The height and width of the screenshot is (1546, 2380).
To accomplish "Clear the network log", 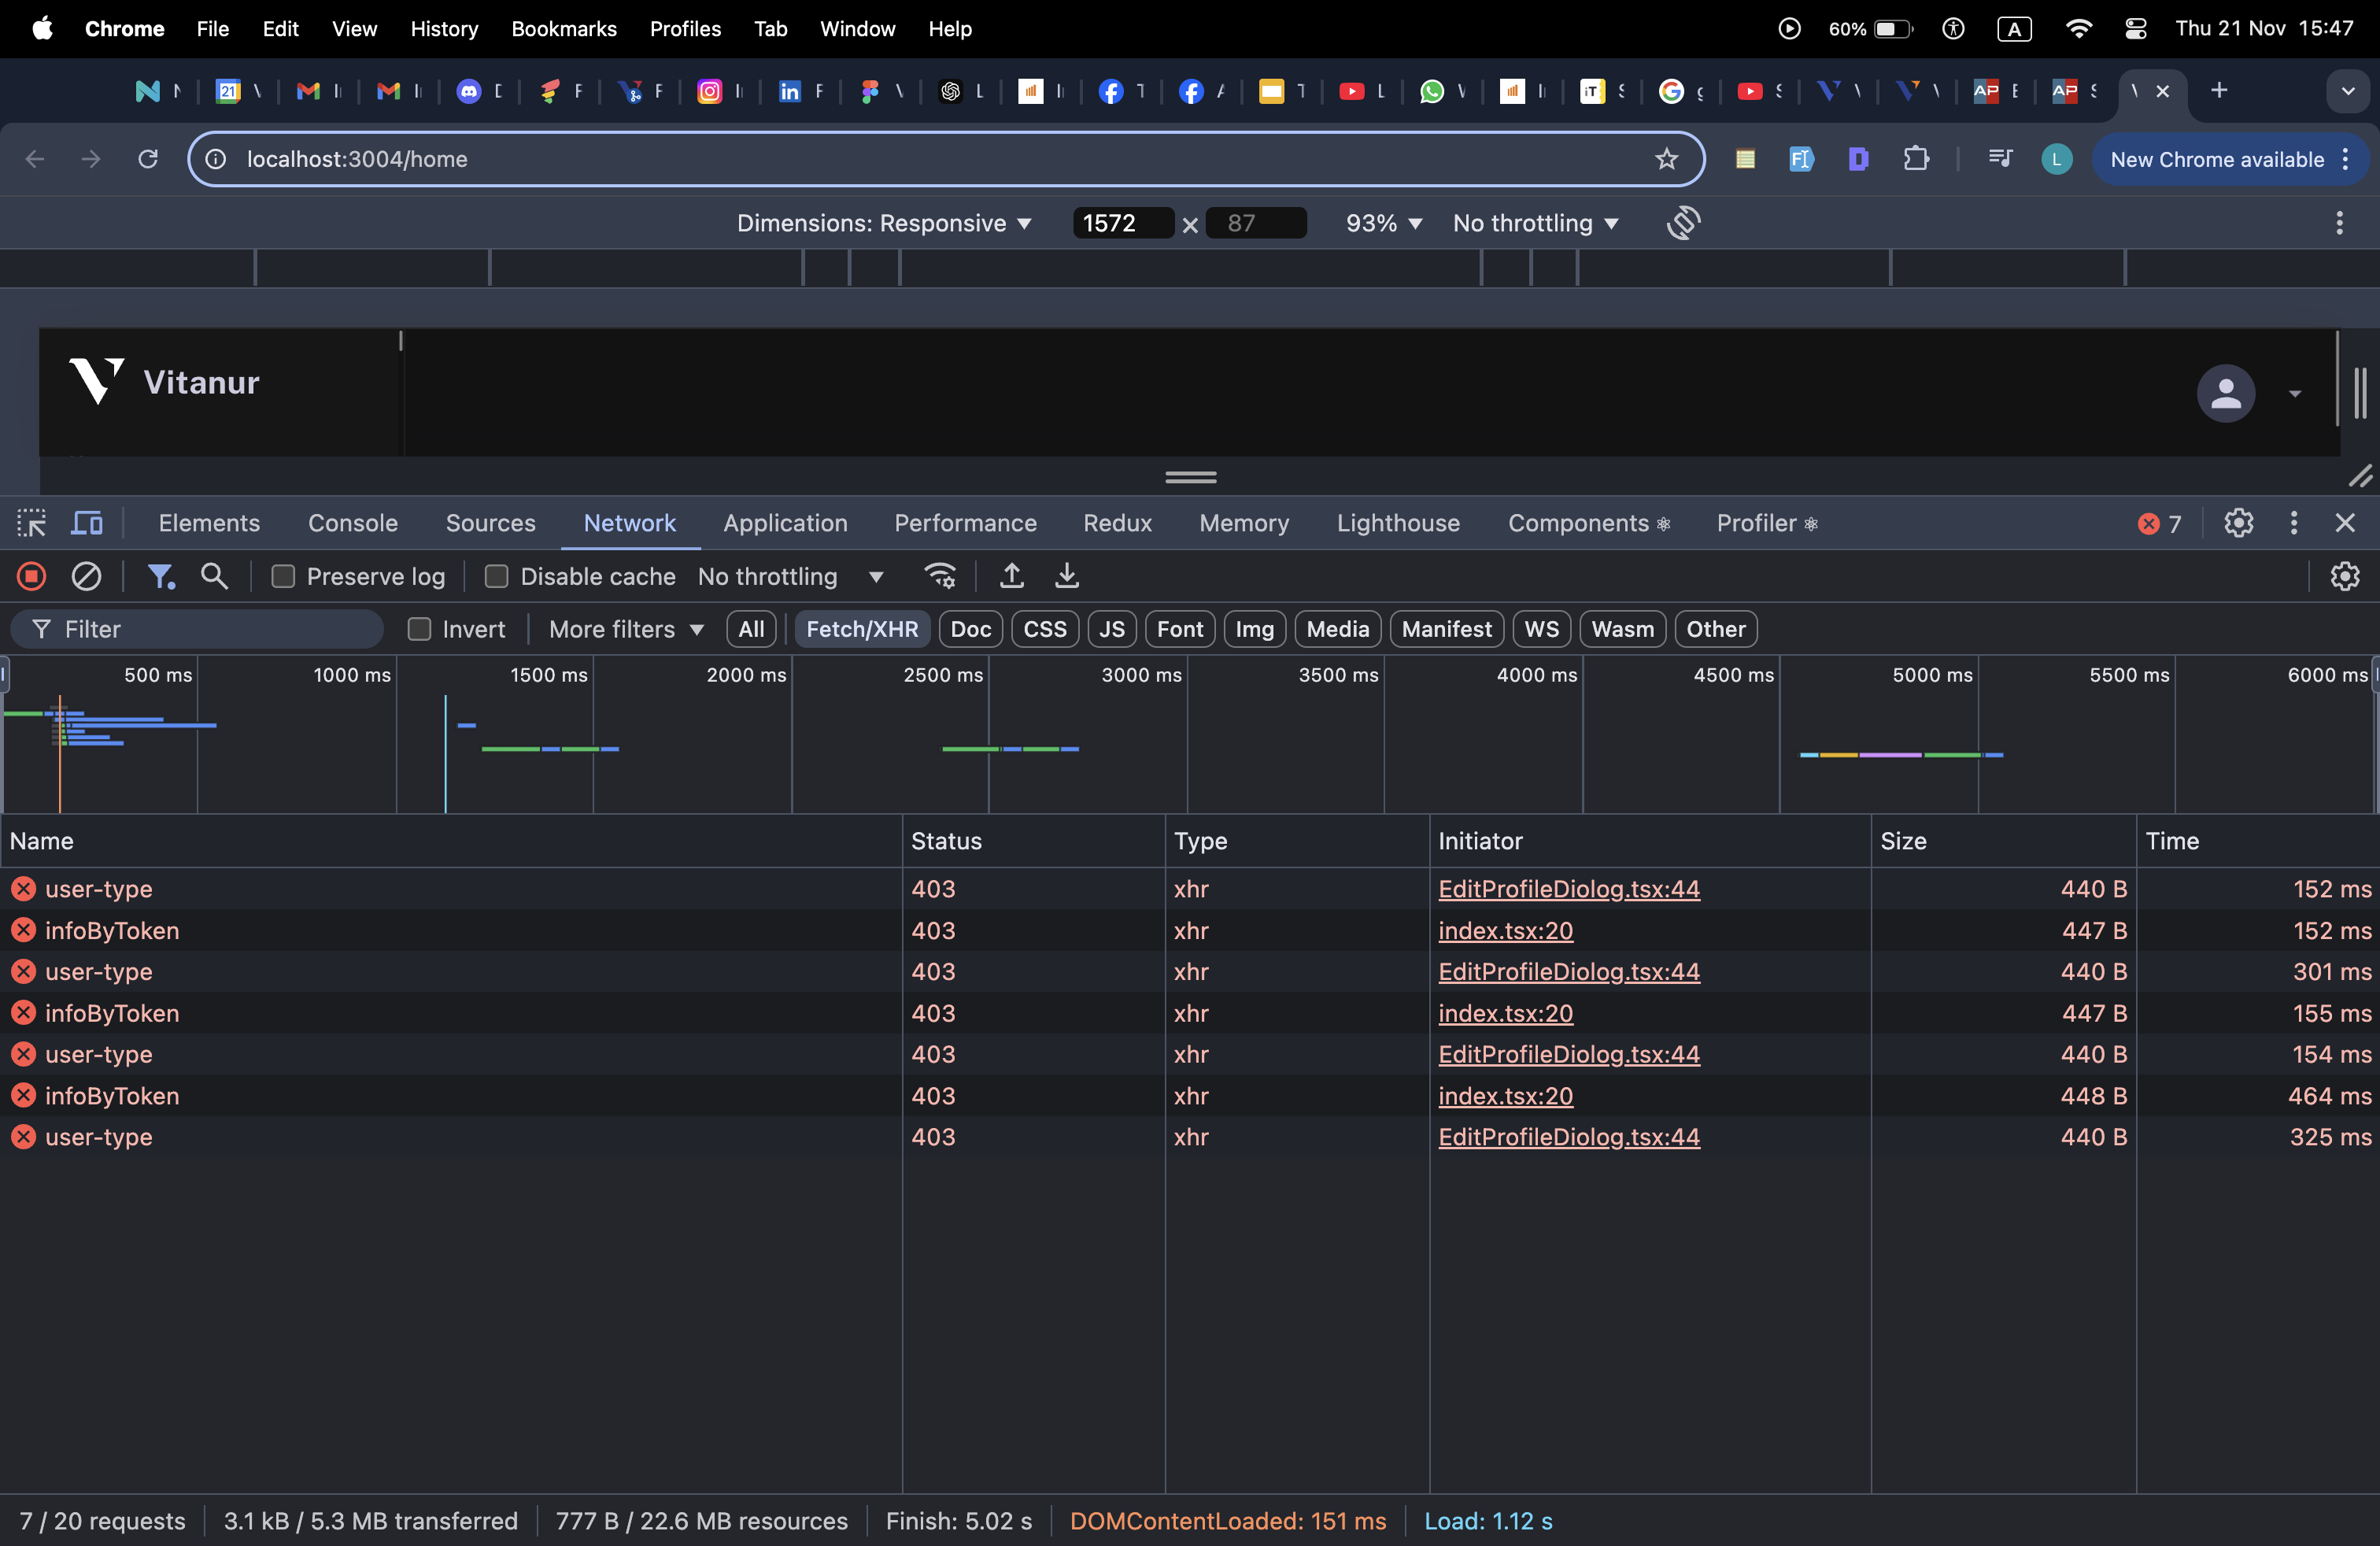I will pos(86,576).
